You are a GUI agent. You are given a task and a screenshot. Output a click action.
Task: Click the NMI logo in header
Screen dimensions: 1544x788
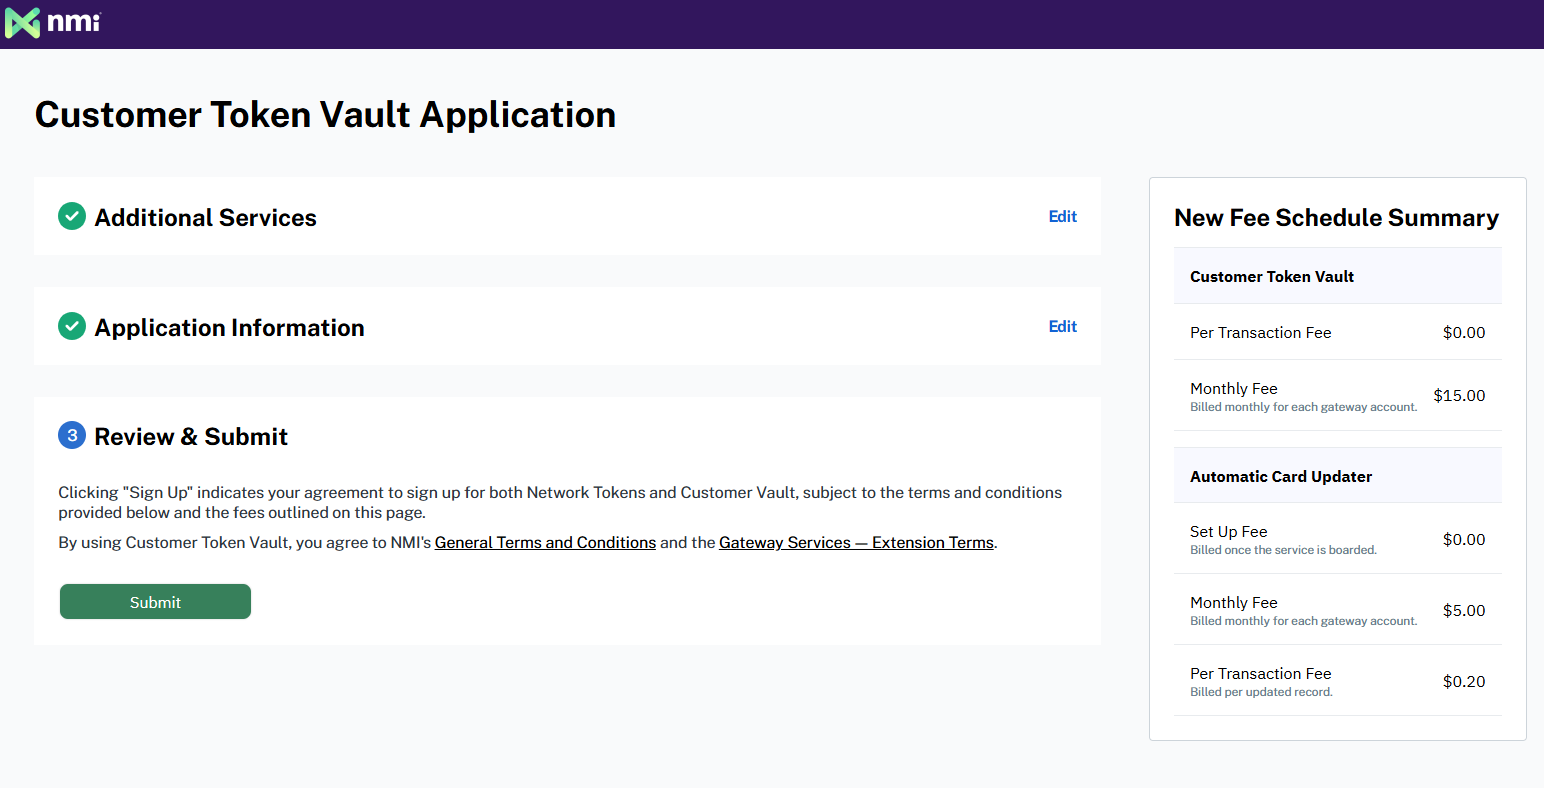52,22
